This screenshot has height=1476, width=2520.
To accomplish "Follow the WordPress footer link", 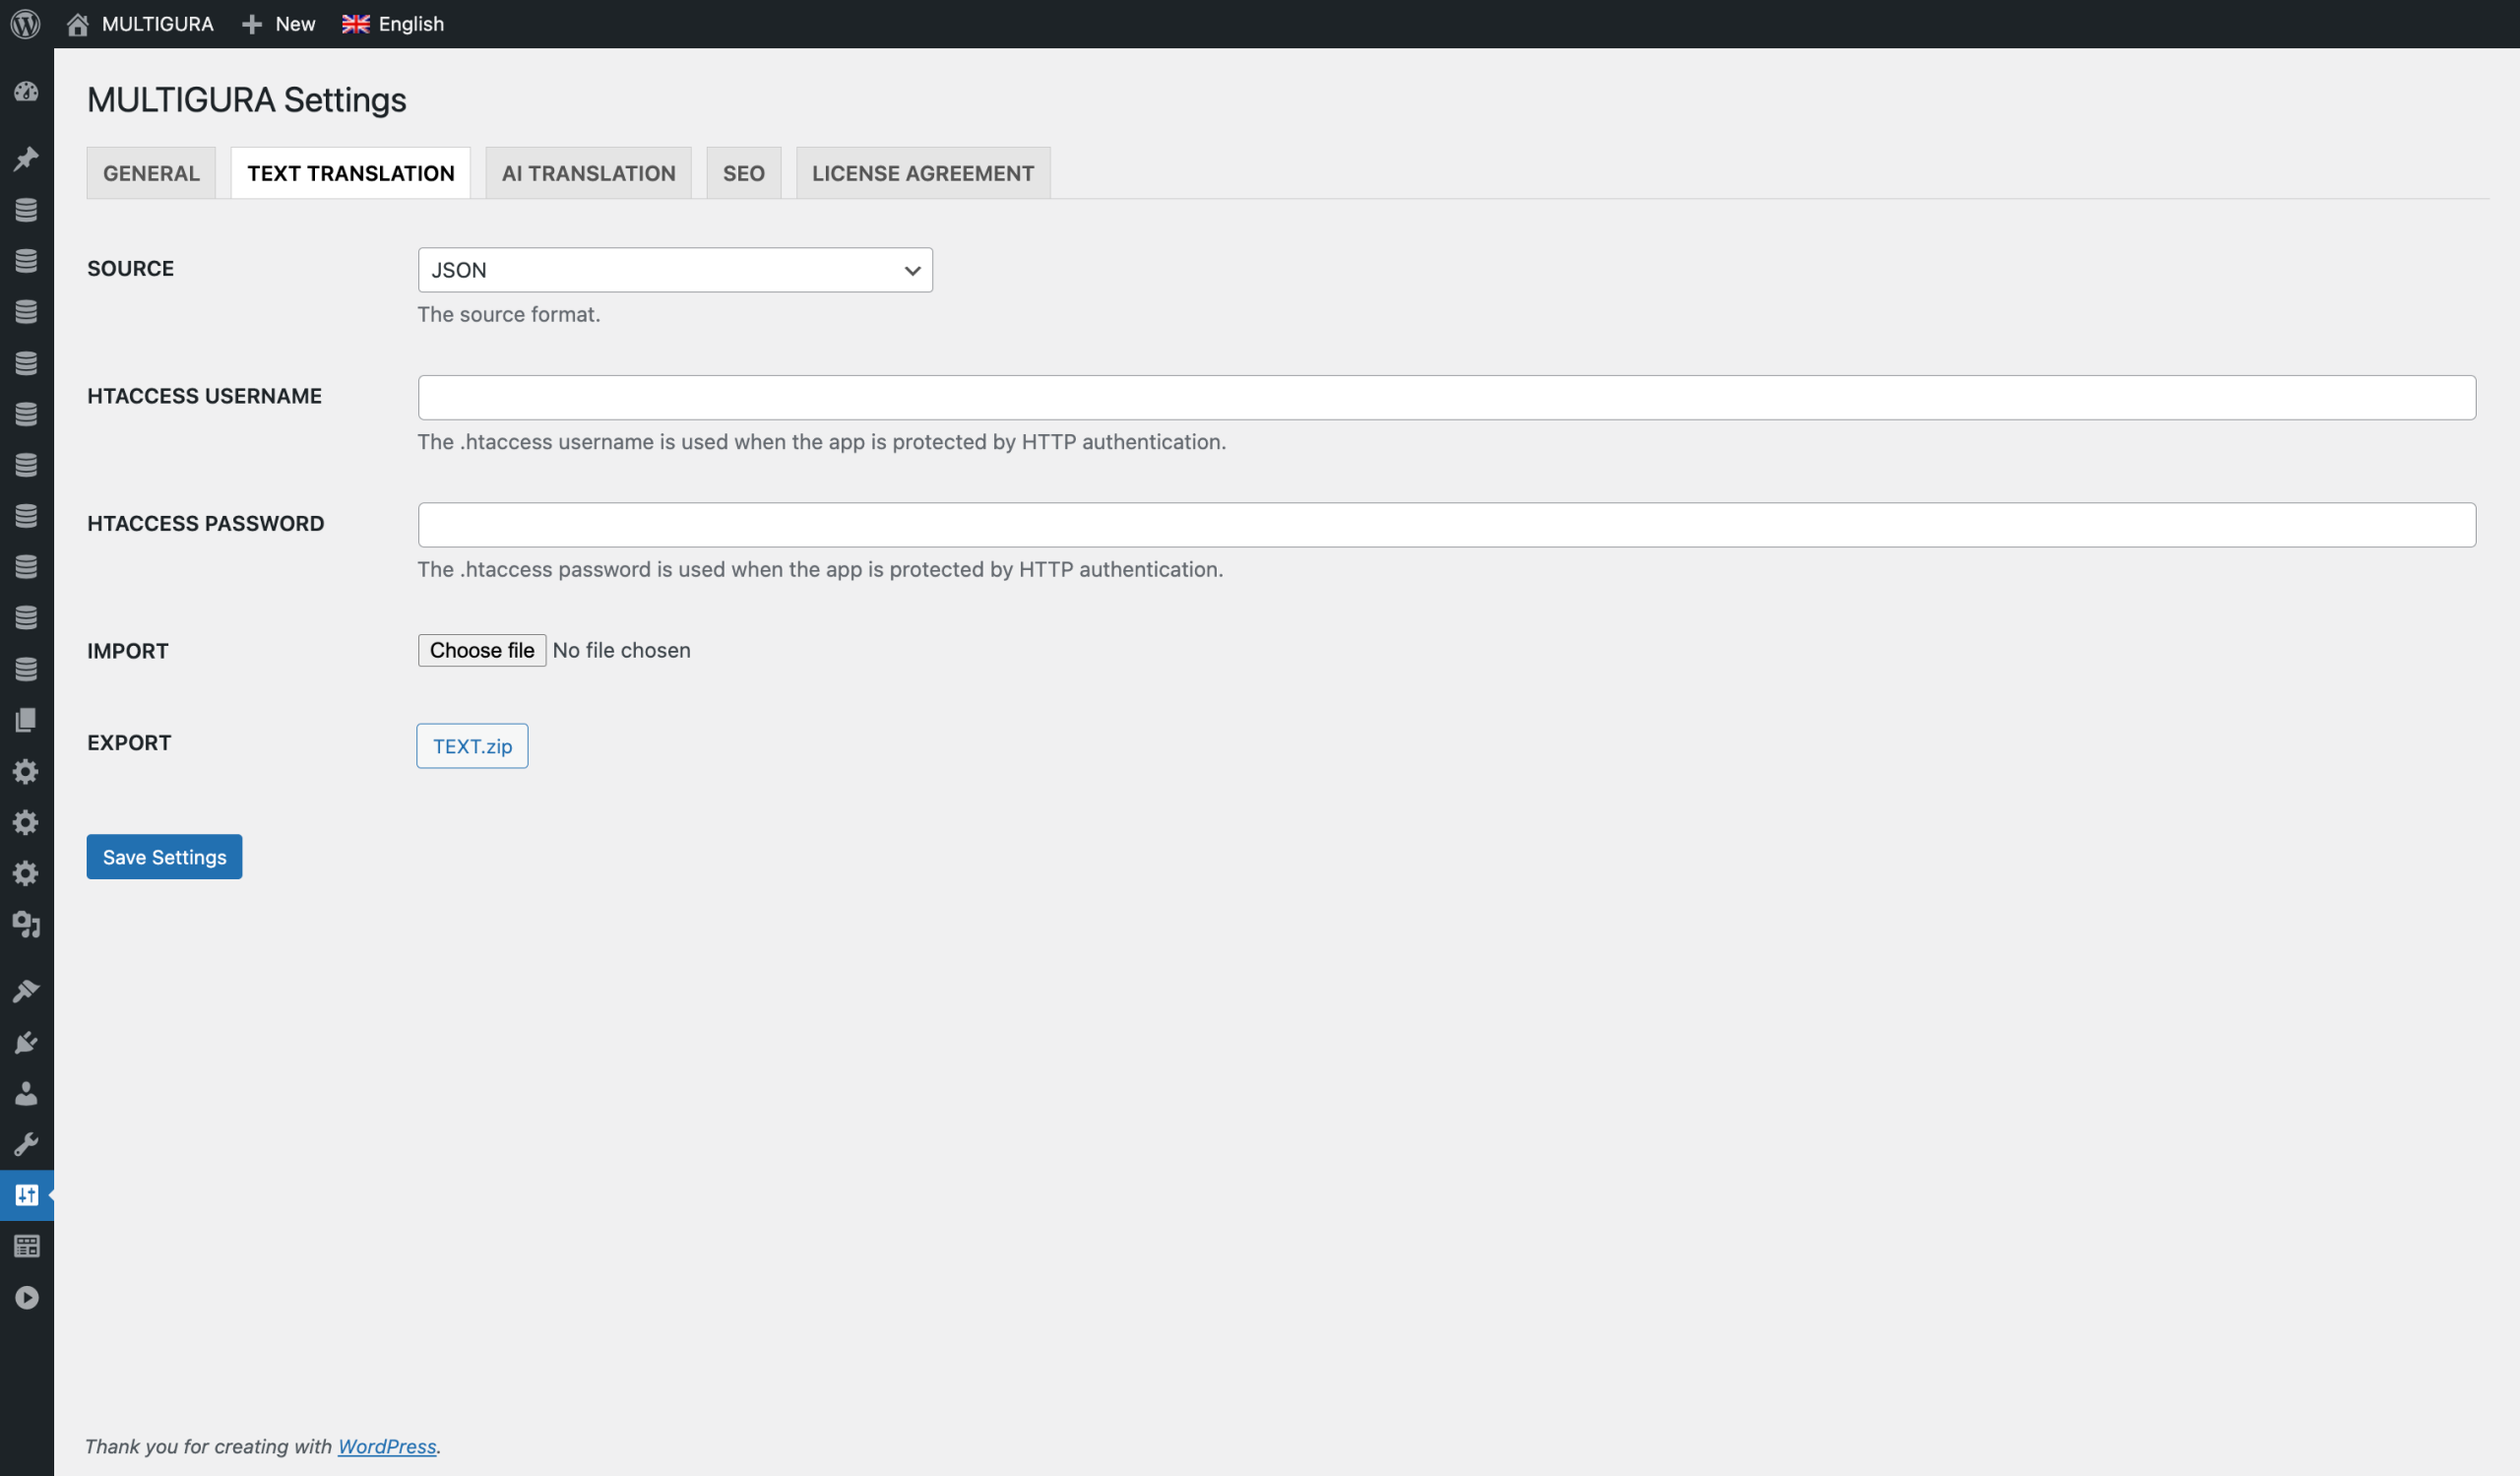I will (387, 1446).
